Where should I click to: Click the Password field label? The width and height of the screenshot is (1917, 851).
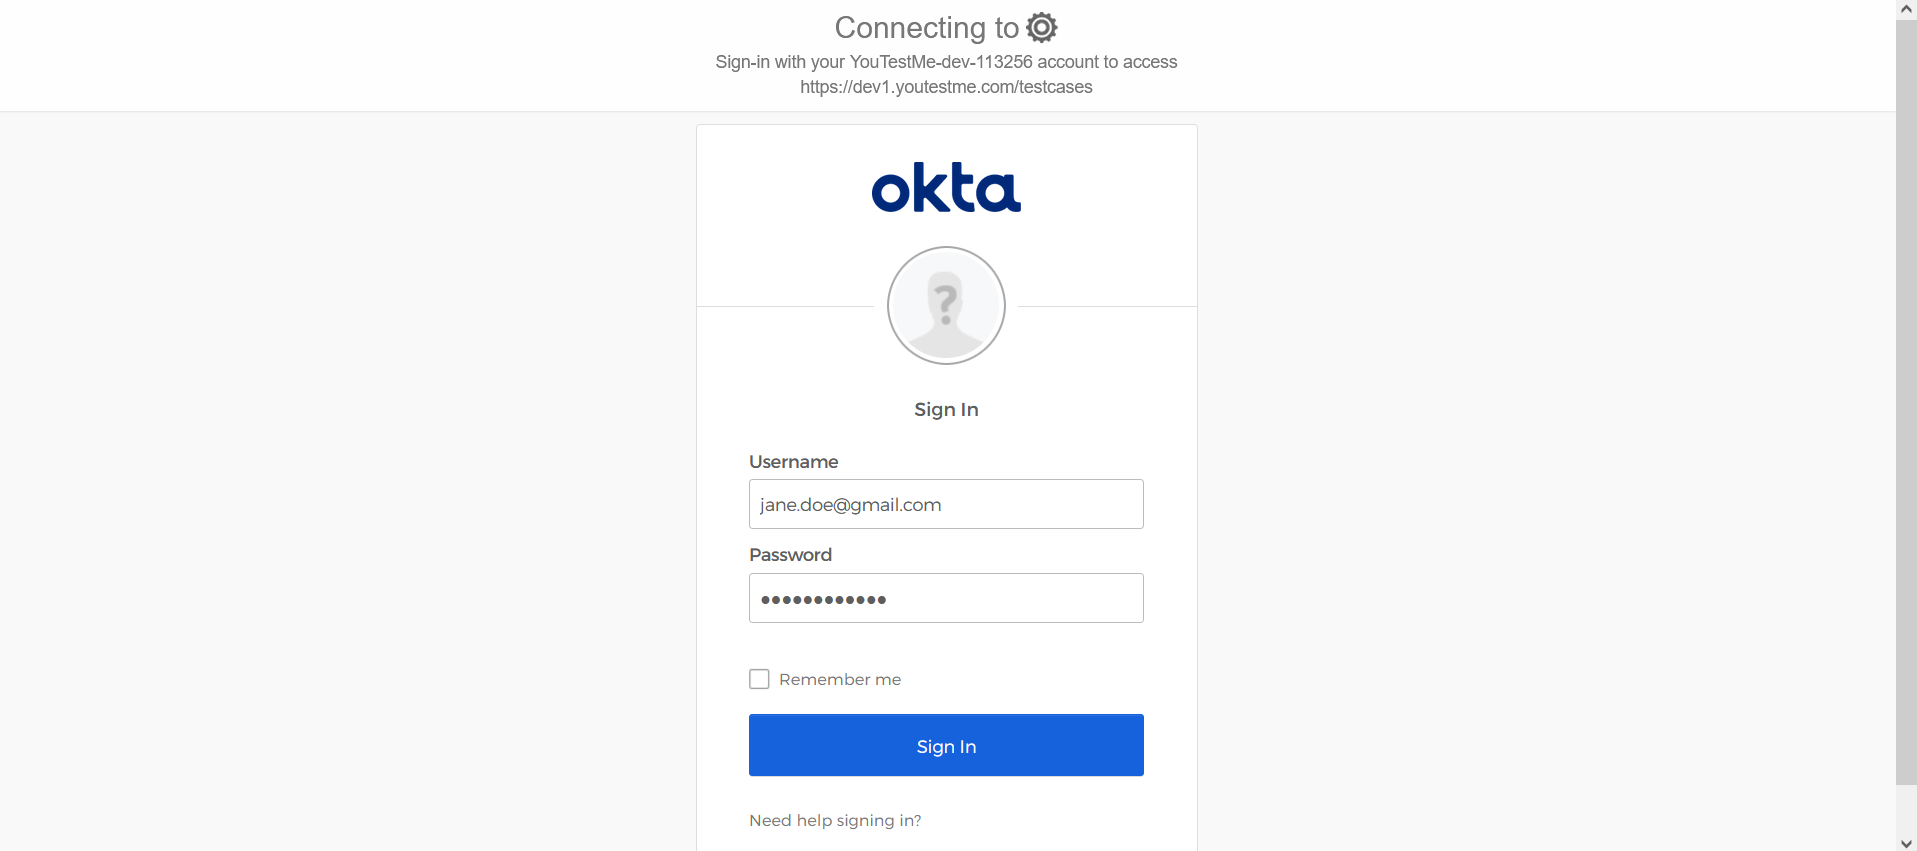790,555
